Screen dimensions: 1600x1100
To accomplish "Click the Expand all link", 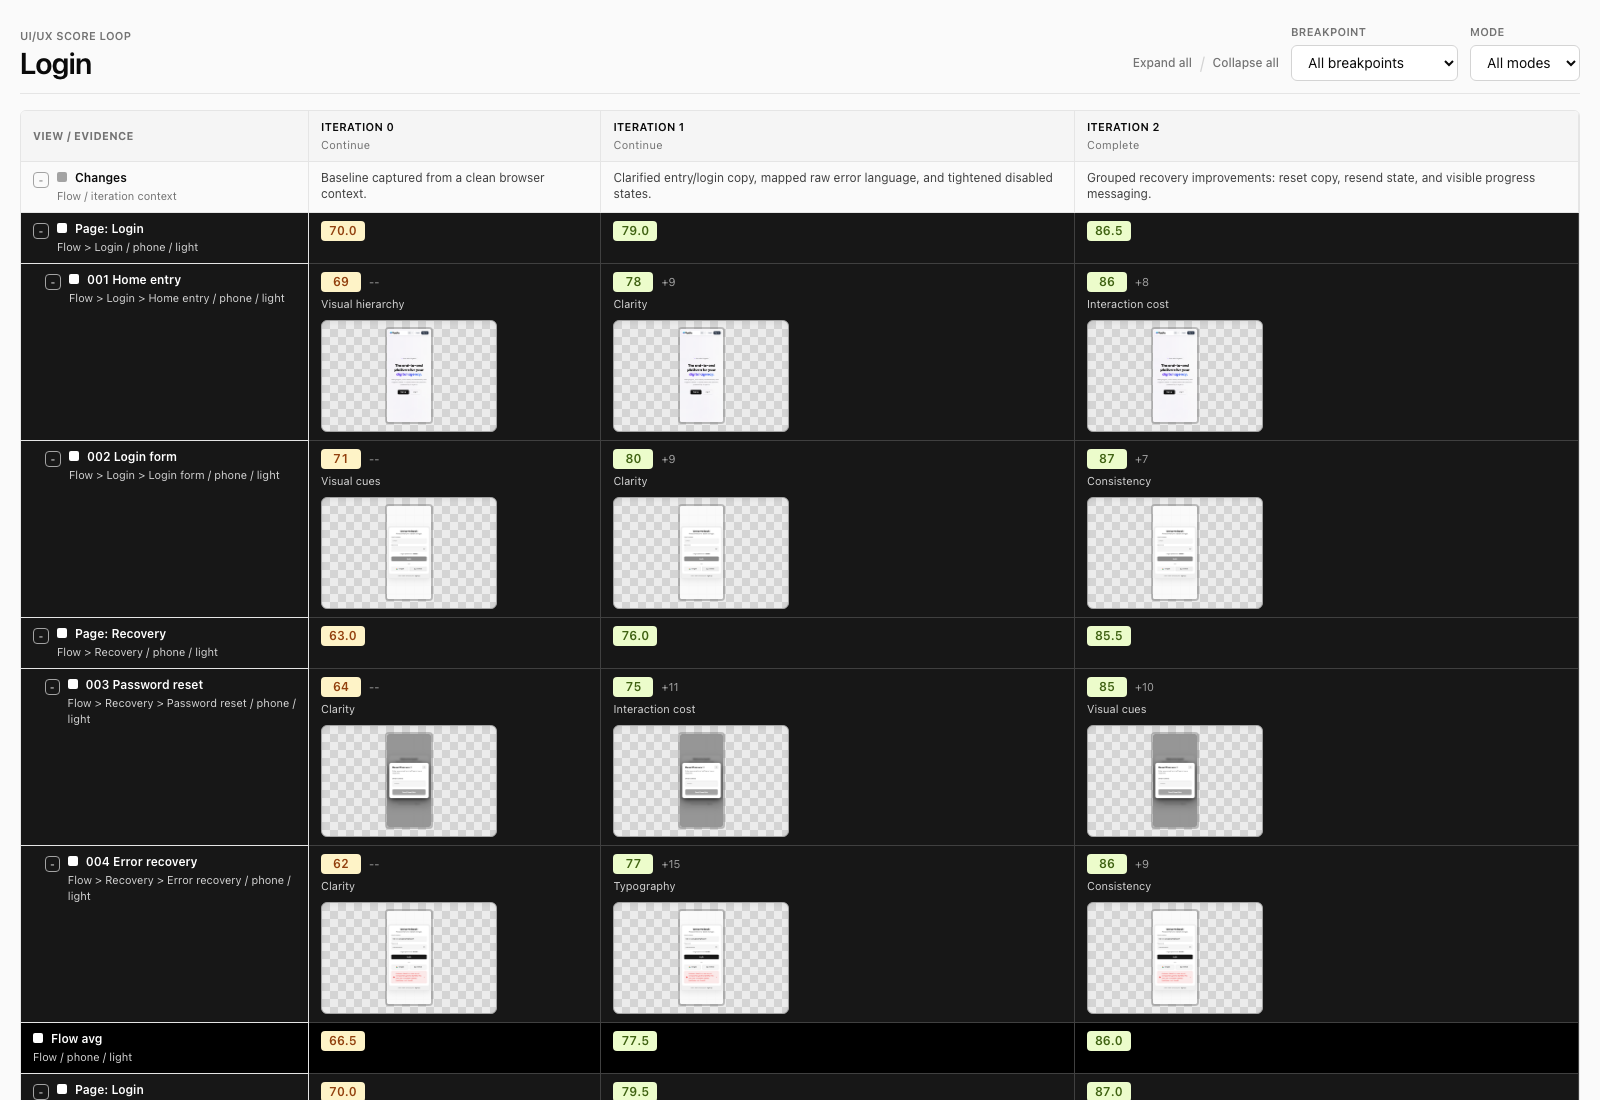I will 1162,63.
